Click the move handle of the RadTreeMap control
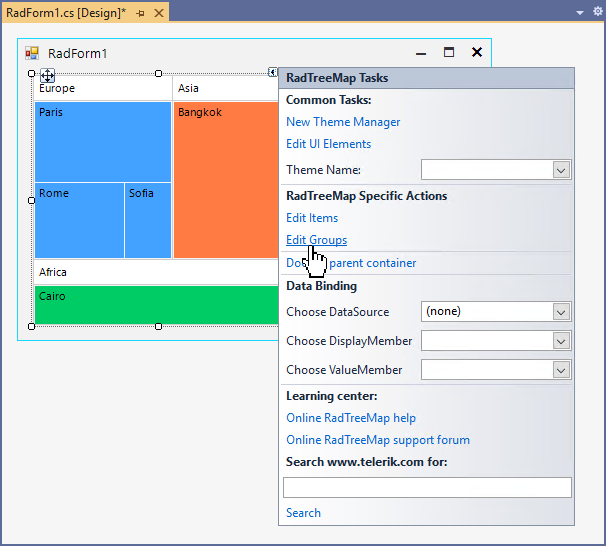The width and height of the screenshot is (606, 546). coord(48,76)
